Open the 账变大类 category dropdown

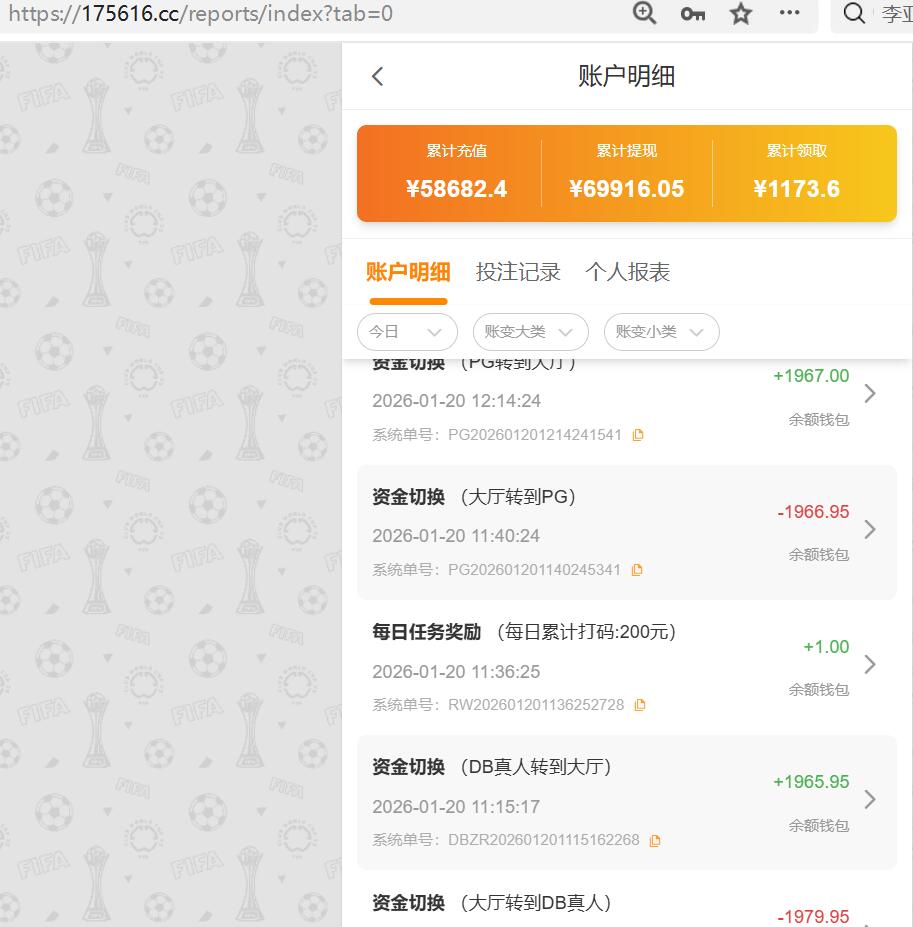click(x=530, y=332)
